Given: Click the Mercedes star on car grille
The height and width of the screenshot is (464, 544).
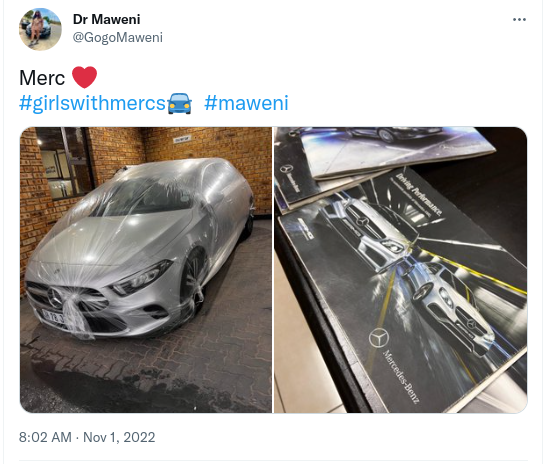Looking at the screenshot, I should coord(56,298).
